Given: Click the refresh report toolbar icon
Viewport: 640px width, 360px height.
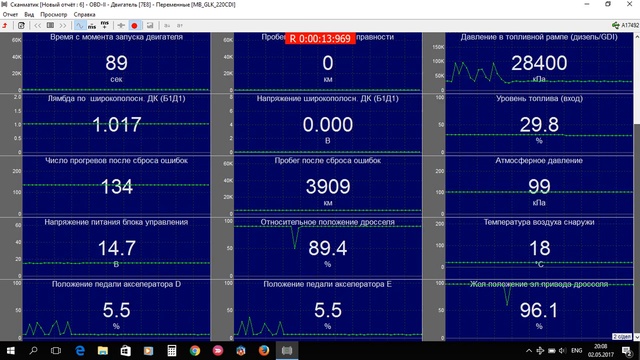Looking at the screenshot, I should pos(21,26).
